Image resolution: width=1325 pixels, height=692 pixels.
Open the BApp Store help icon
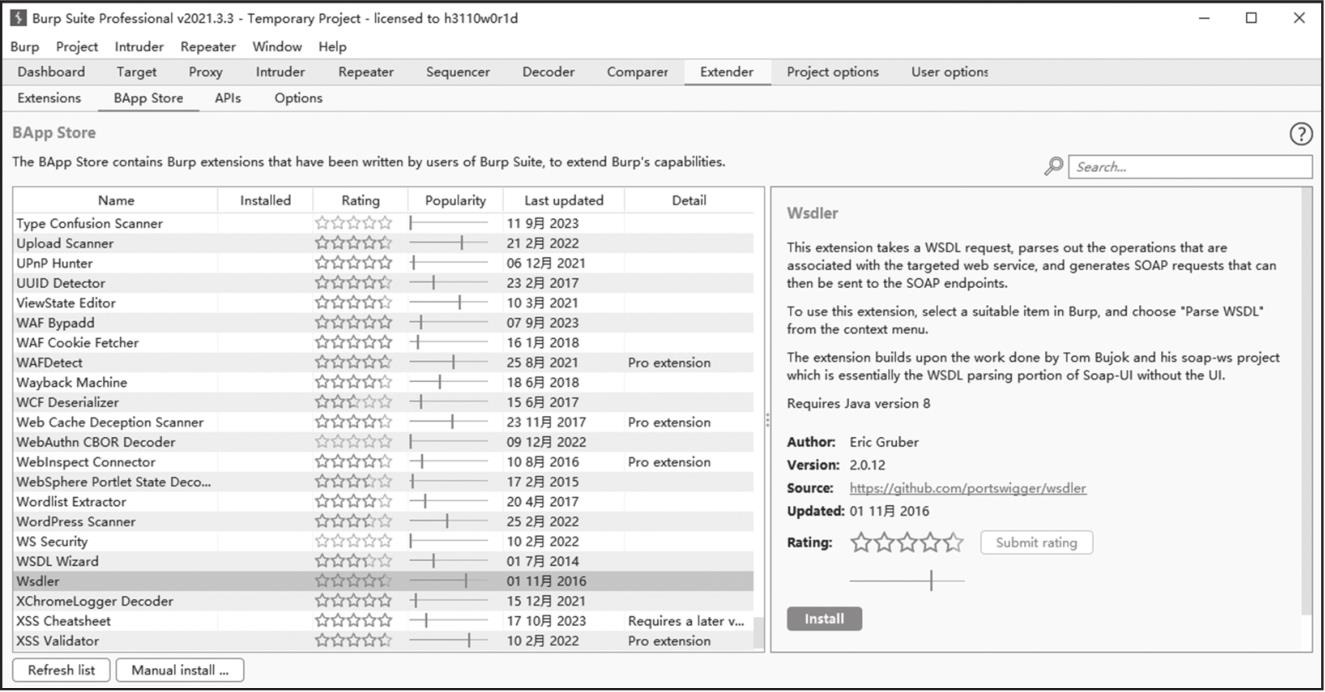1301,134
